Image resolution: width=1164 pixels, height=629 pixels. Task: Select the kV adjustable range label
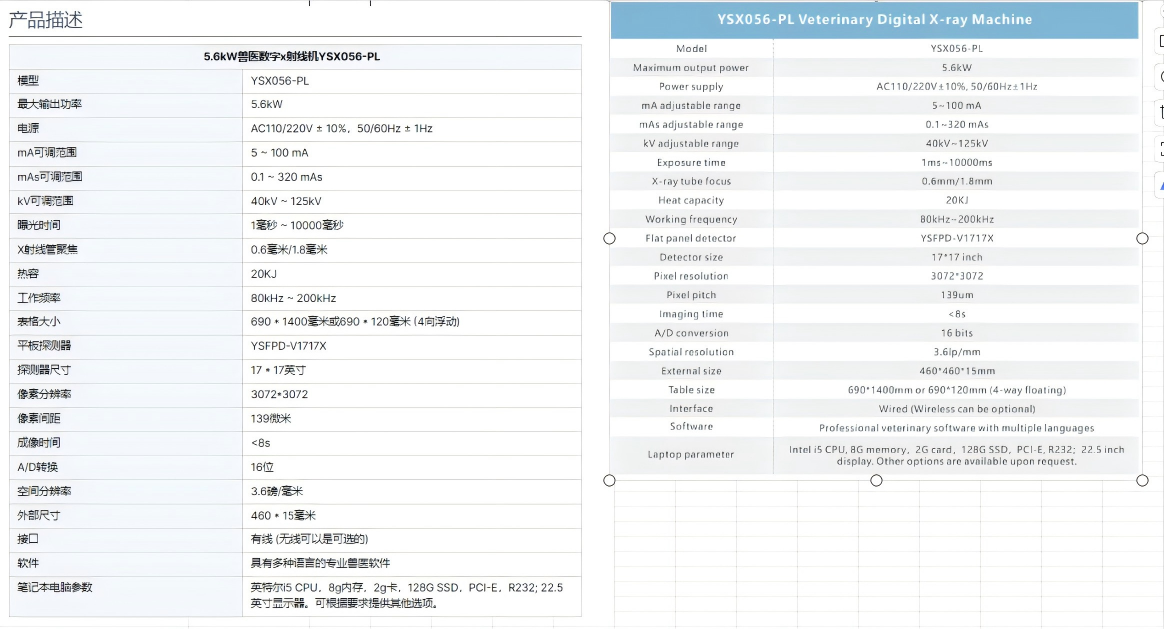(x=691, y=143)
